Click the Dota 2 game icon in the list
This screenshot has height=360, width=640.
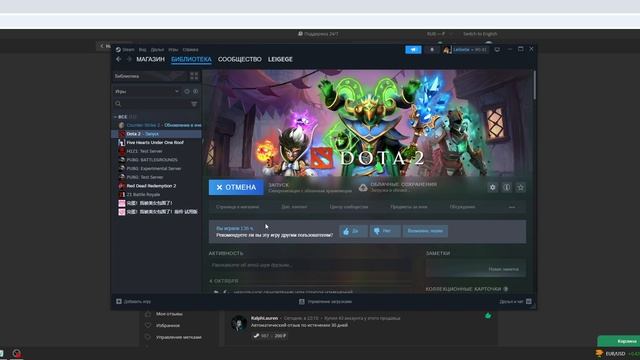pyautogui.click(x=122, y=134)
